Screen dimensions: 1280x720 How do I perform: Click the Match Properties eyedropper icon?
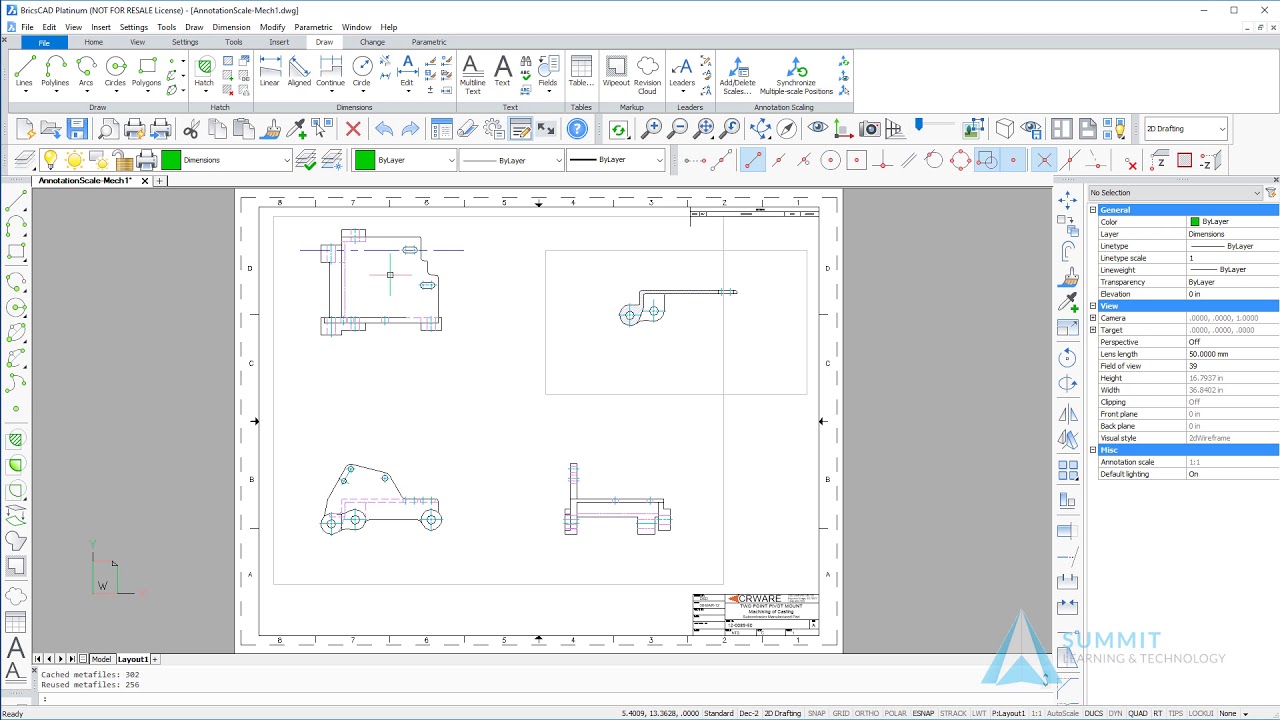pos(296,129)
